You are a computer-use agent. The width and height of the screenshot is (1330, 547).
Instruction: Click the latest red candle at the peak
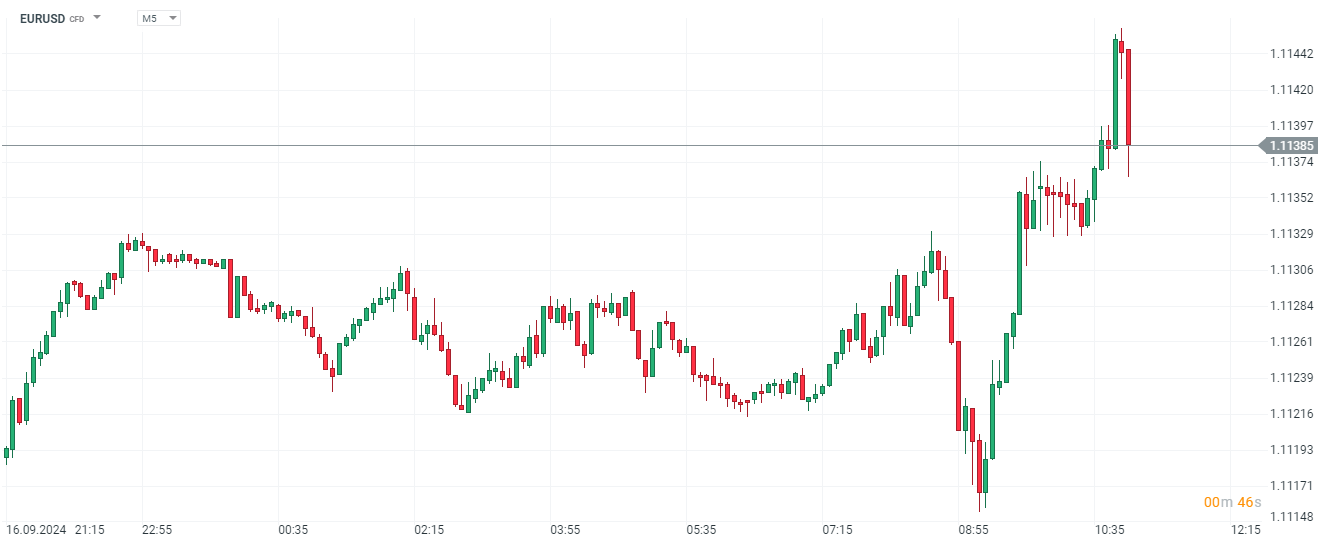[x=1128, y=97]
